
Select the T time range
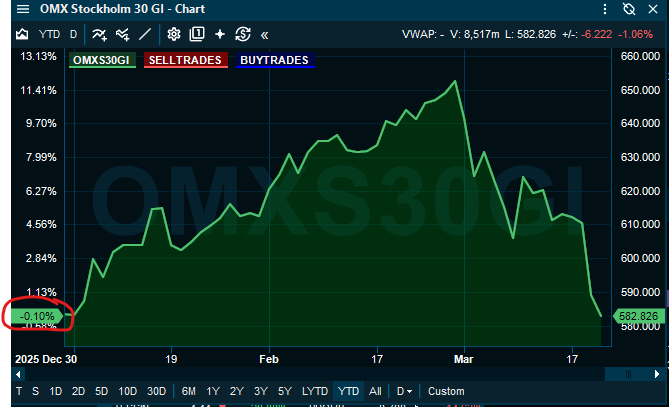pos(19,391)
